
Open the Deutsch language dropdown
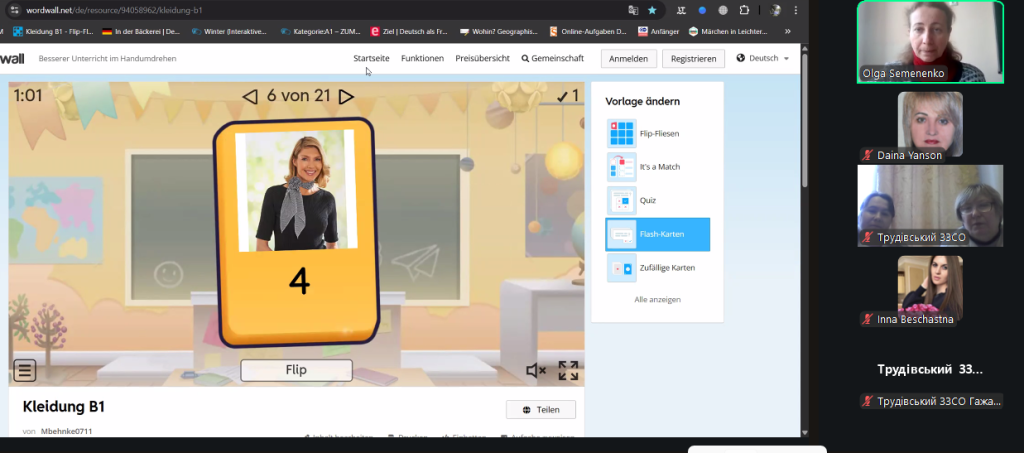763,59
